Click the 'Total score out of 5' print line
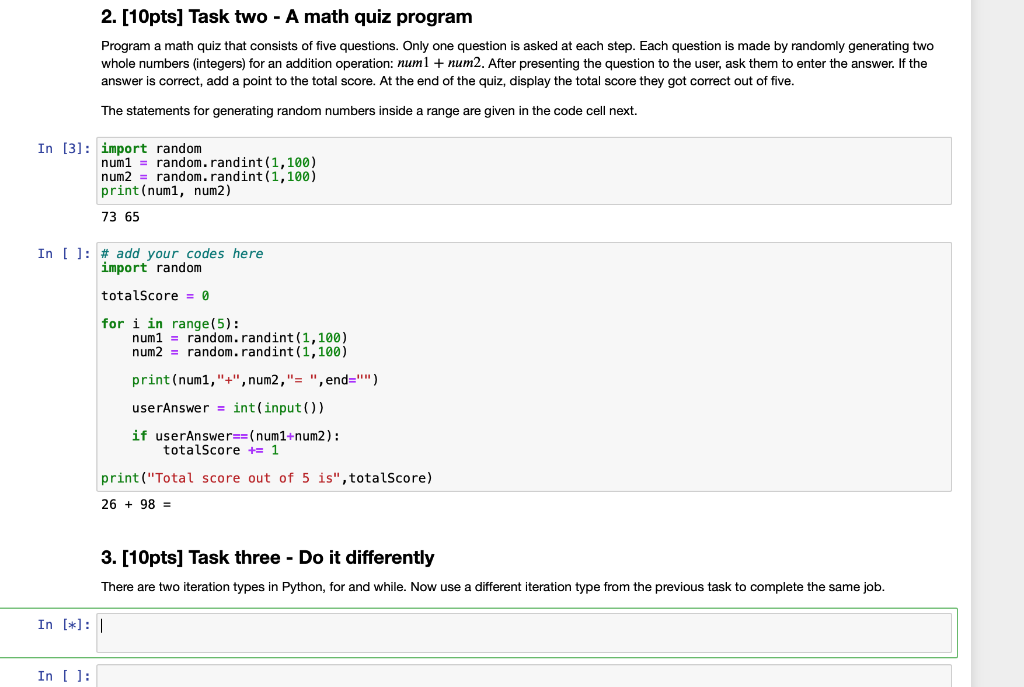The height and width of the screenshot is (687, 1024). point(265,477)
